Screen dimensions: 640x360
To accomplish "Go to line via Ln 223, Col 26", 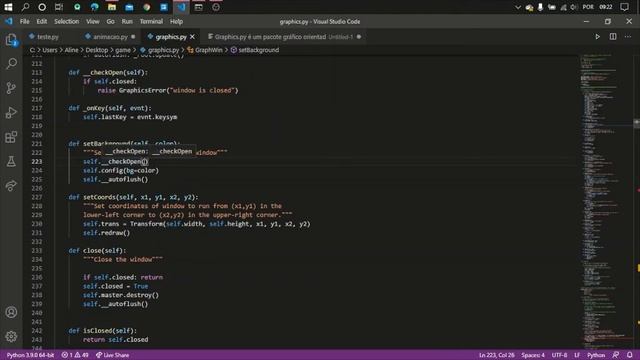I will pyautogui.click(x=496, y=355).
